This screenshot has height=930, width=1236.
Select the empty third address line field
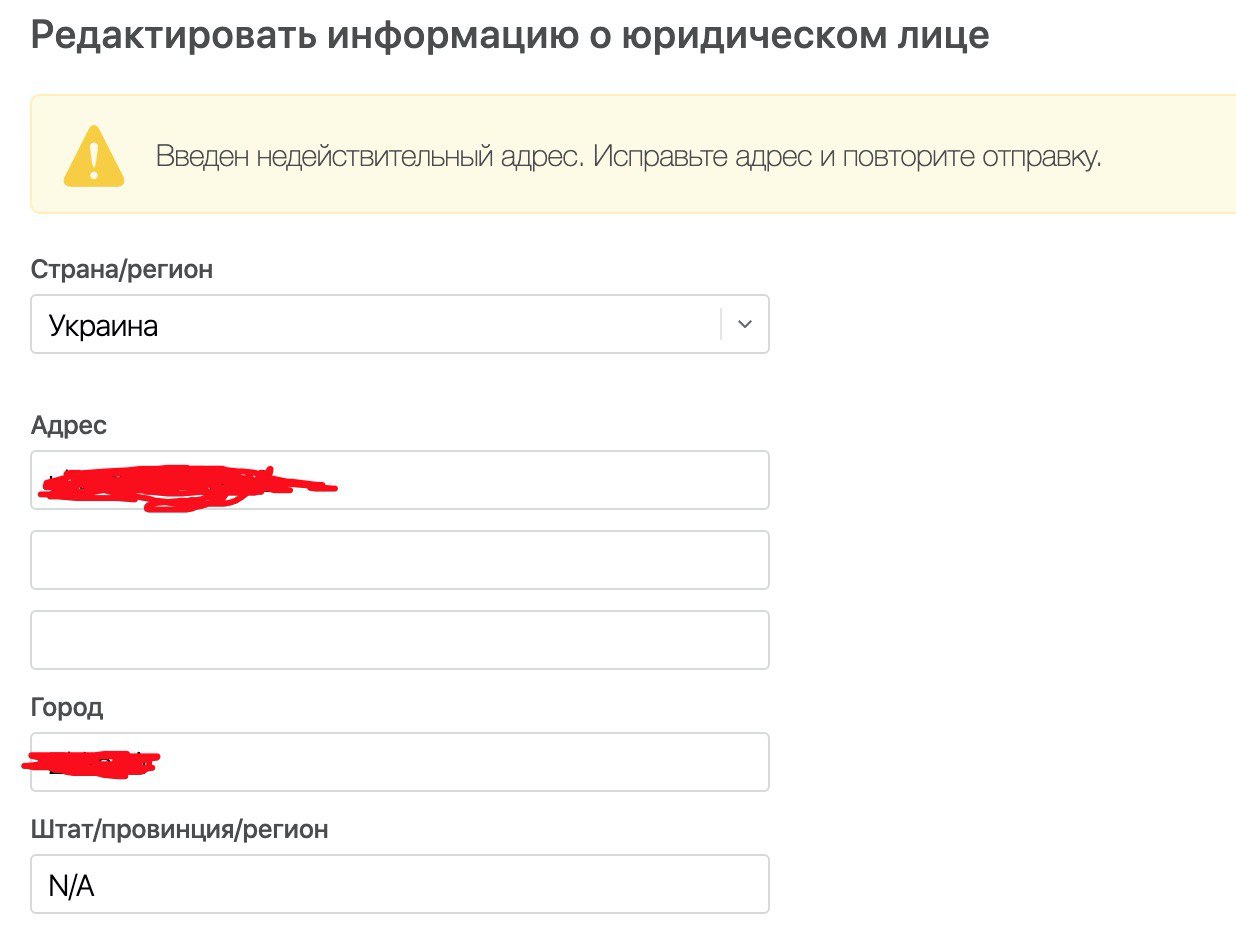click(400, 640)
